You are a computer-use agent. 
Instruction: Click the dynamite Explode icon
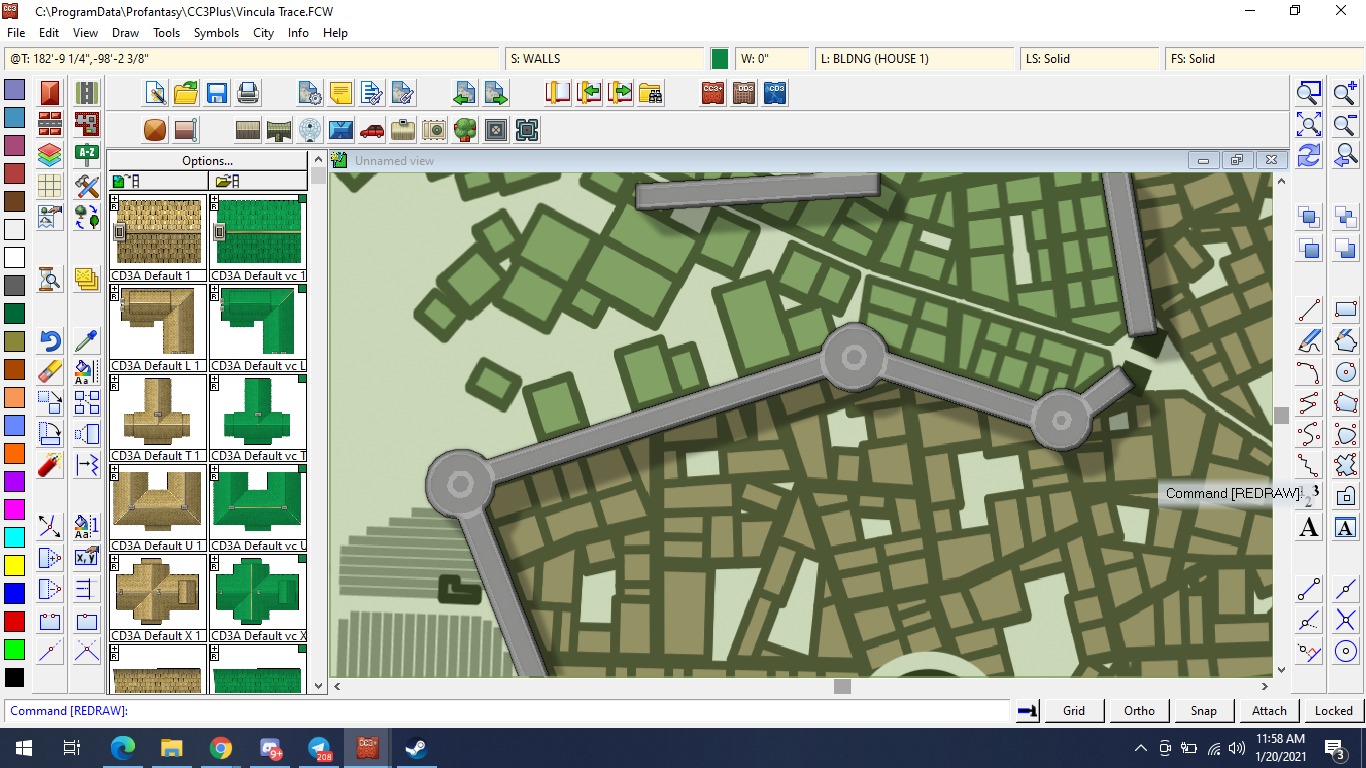(x=50, y=465)
